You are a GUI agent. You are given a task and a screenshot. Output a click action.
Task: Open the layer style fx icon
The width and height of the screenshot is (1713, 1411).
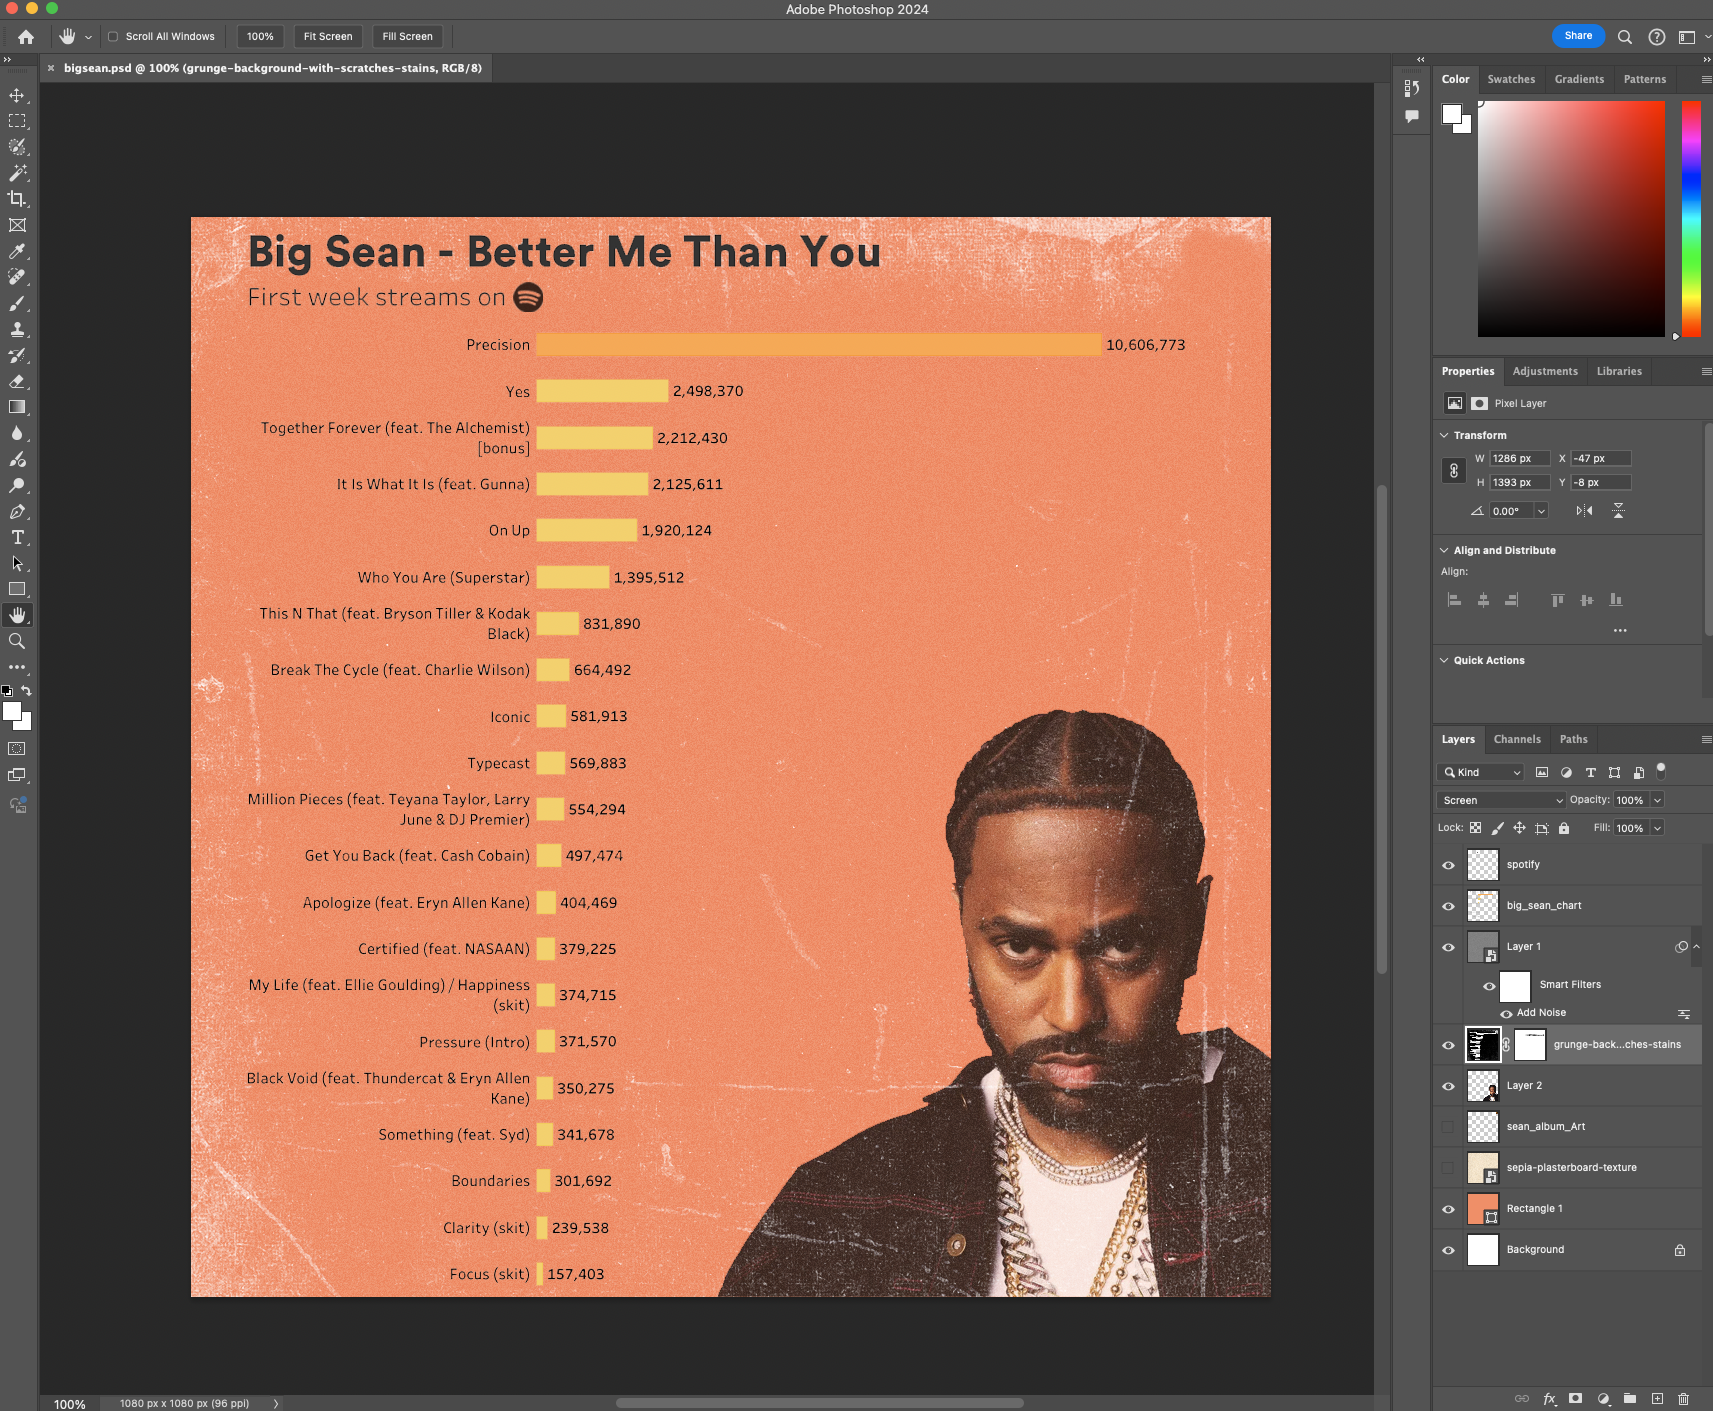pos(1549,1399)
